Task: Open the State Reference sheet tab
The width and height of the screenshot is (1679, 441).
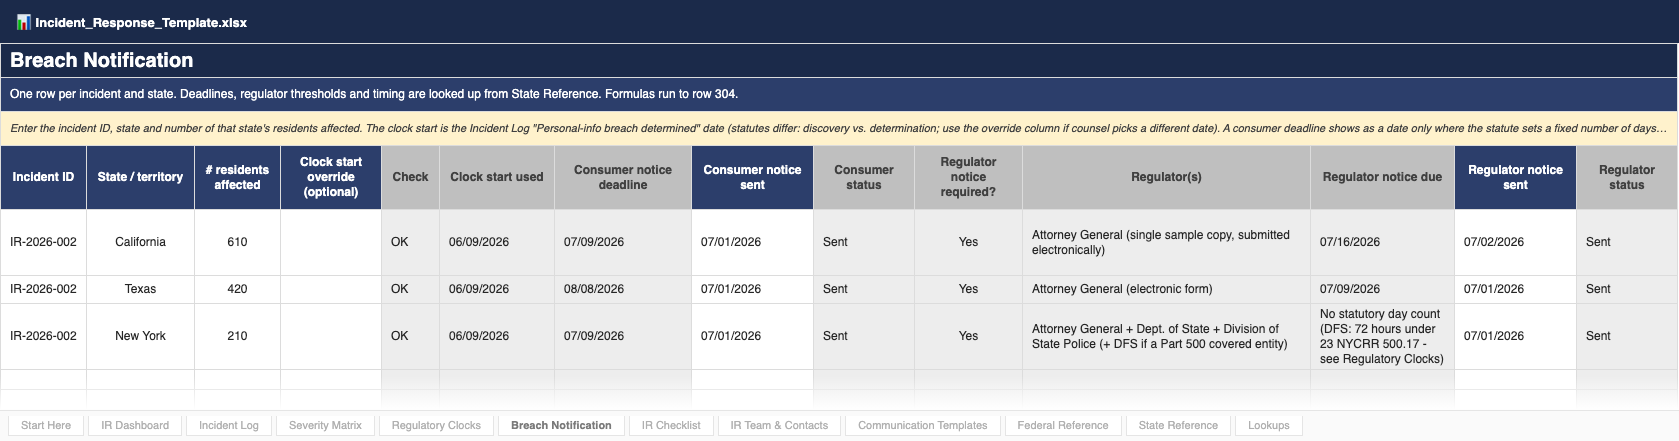Action: tap(1178, 425)
